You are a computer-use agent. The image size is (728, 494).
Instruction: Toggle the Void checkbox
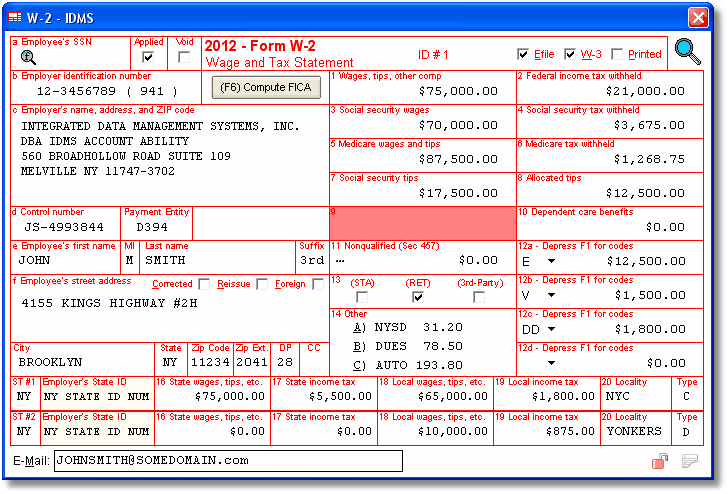(184, 57)
